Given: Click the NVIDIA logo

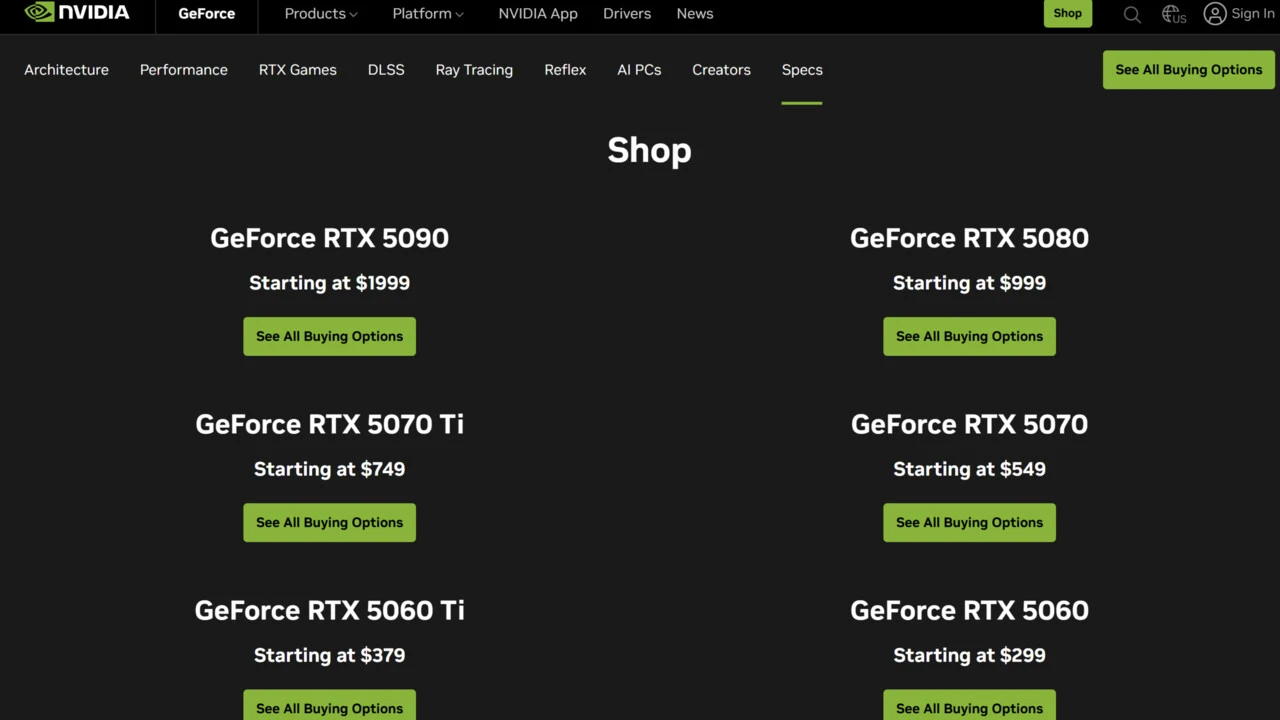Looking at the screenshot, I should 77,13.
